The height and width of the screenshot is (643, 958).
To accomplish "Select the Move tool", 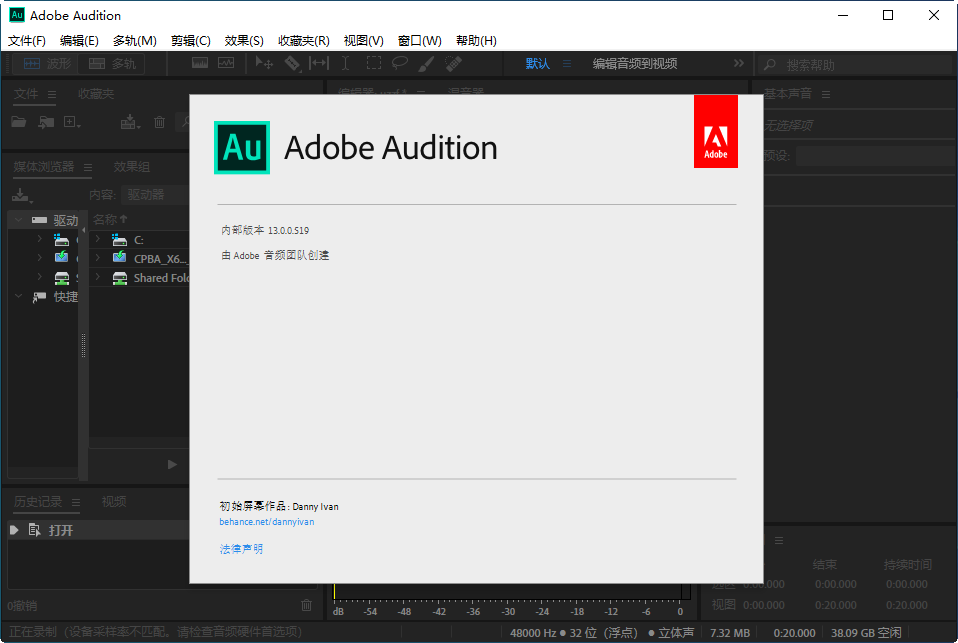I will (x=264, y=63).
